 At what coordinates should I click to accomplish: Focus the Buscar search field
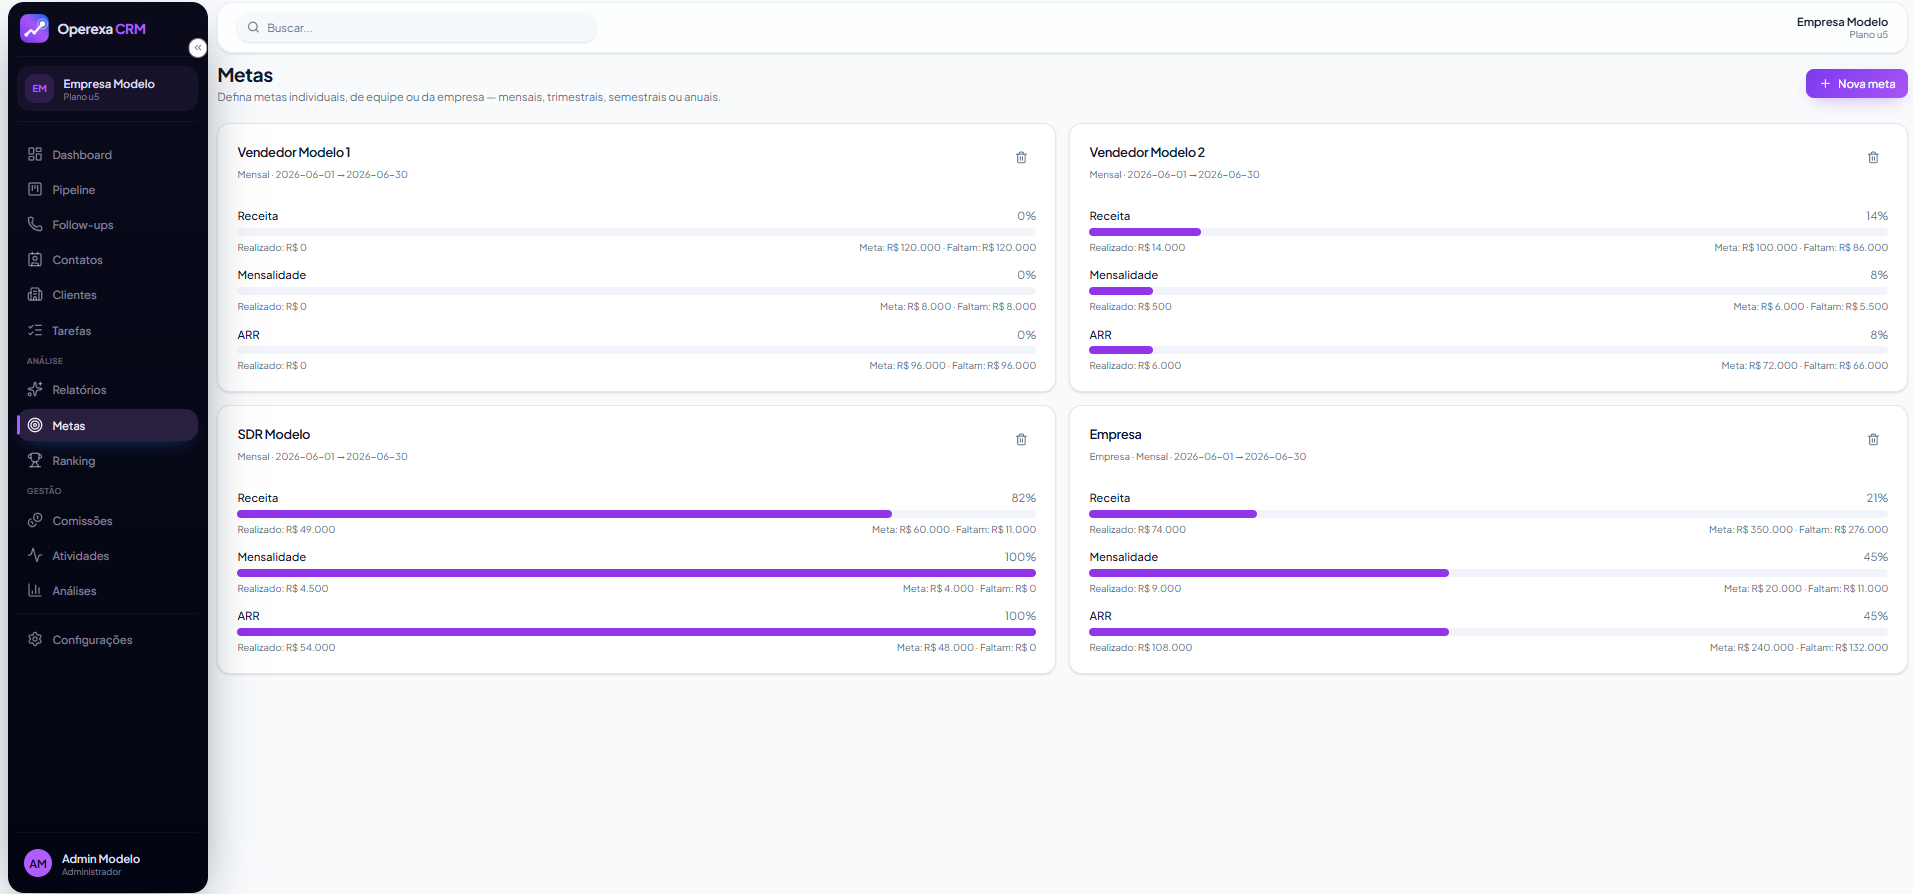(417, 28)
